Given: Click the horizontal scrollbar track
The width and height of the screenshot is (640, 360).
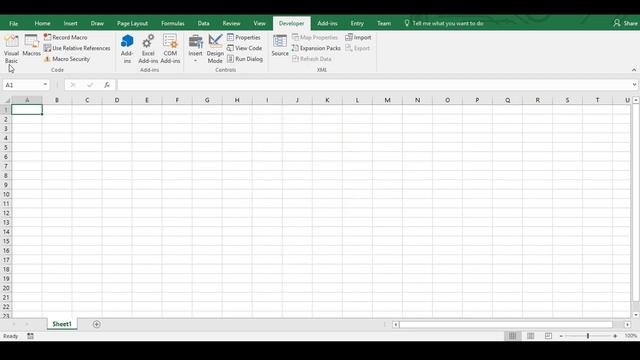Looking at the screenshot, I should click(506, 324).
